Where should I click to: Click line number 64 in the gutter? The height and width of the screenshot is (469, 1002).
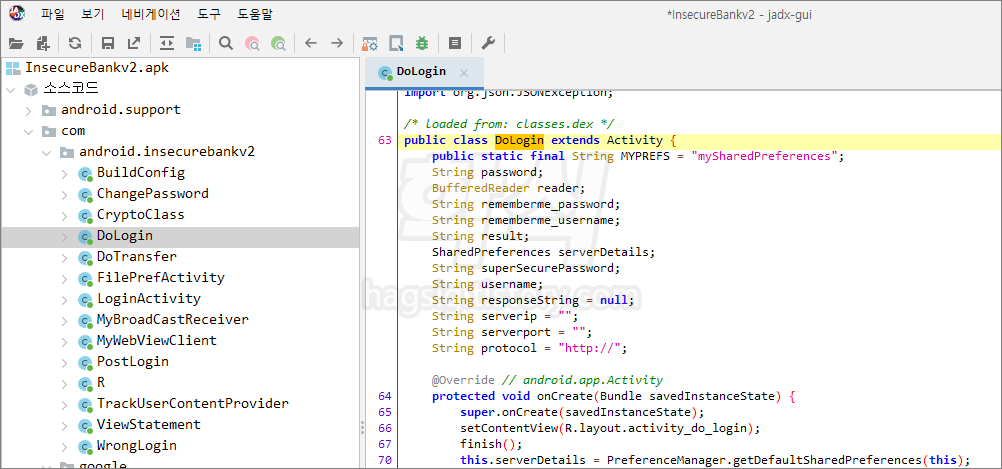point(385,396)
